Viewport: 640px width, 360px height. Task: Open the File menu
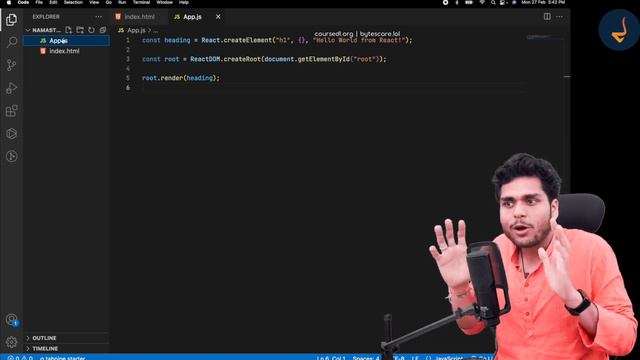point(39,2)
